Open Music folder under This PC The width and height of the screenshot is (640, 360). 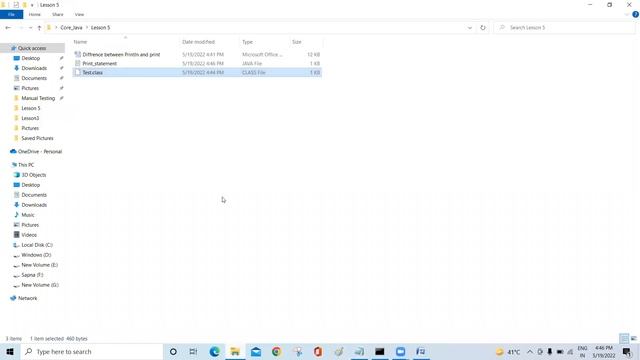tap(28, 215)
